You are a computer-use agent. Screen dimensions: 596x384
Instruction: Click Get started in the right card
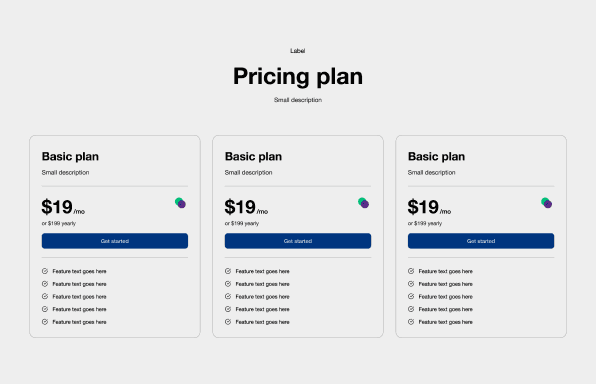point(481,241)
